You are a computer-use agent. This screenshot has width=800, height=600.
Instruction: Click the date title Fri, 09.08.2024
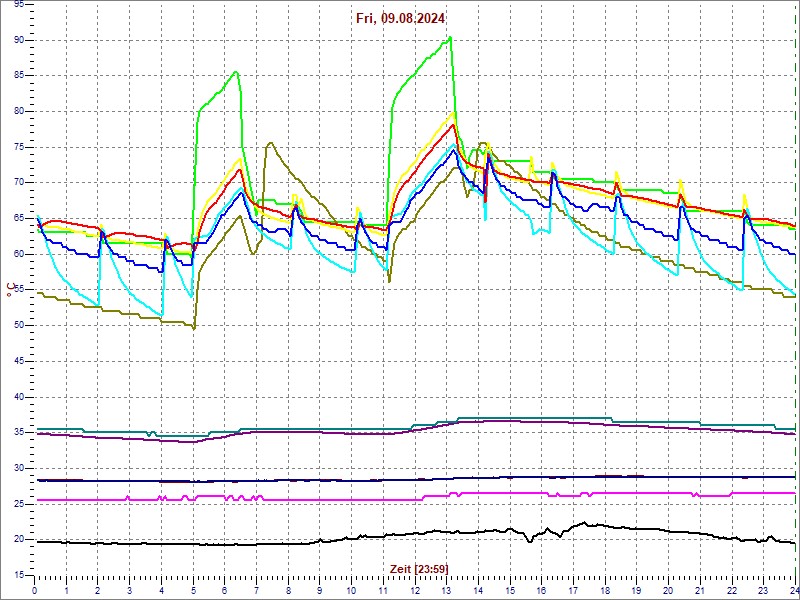400,18
